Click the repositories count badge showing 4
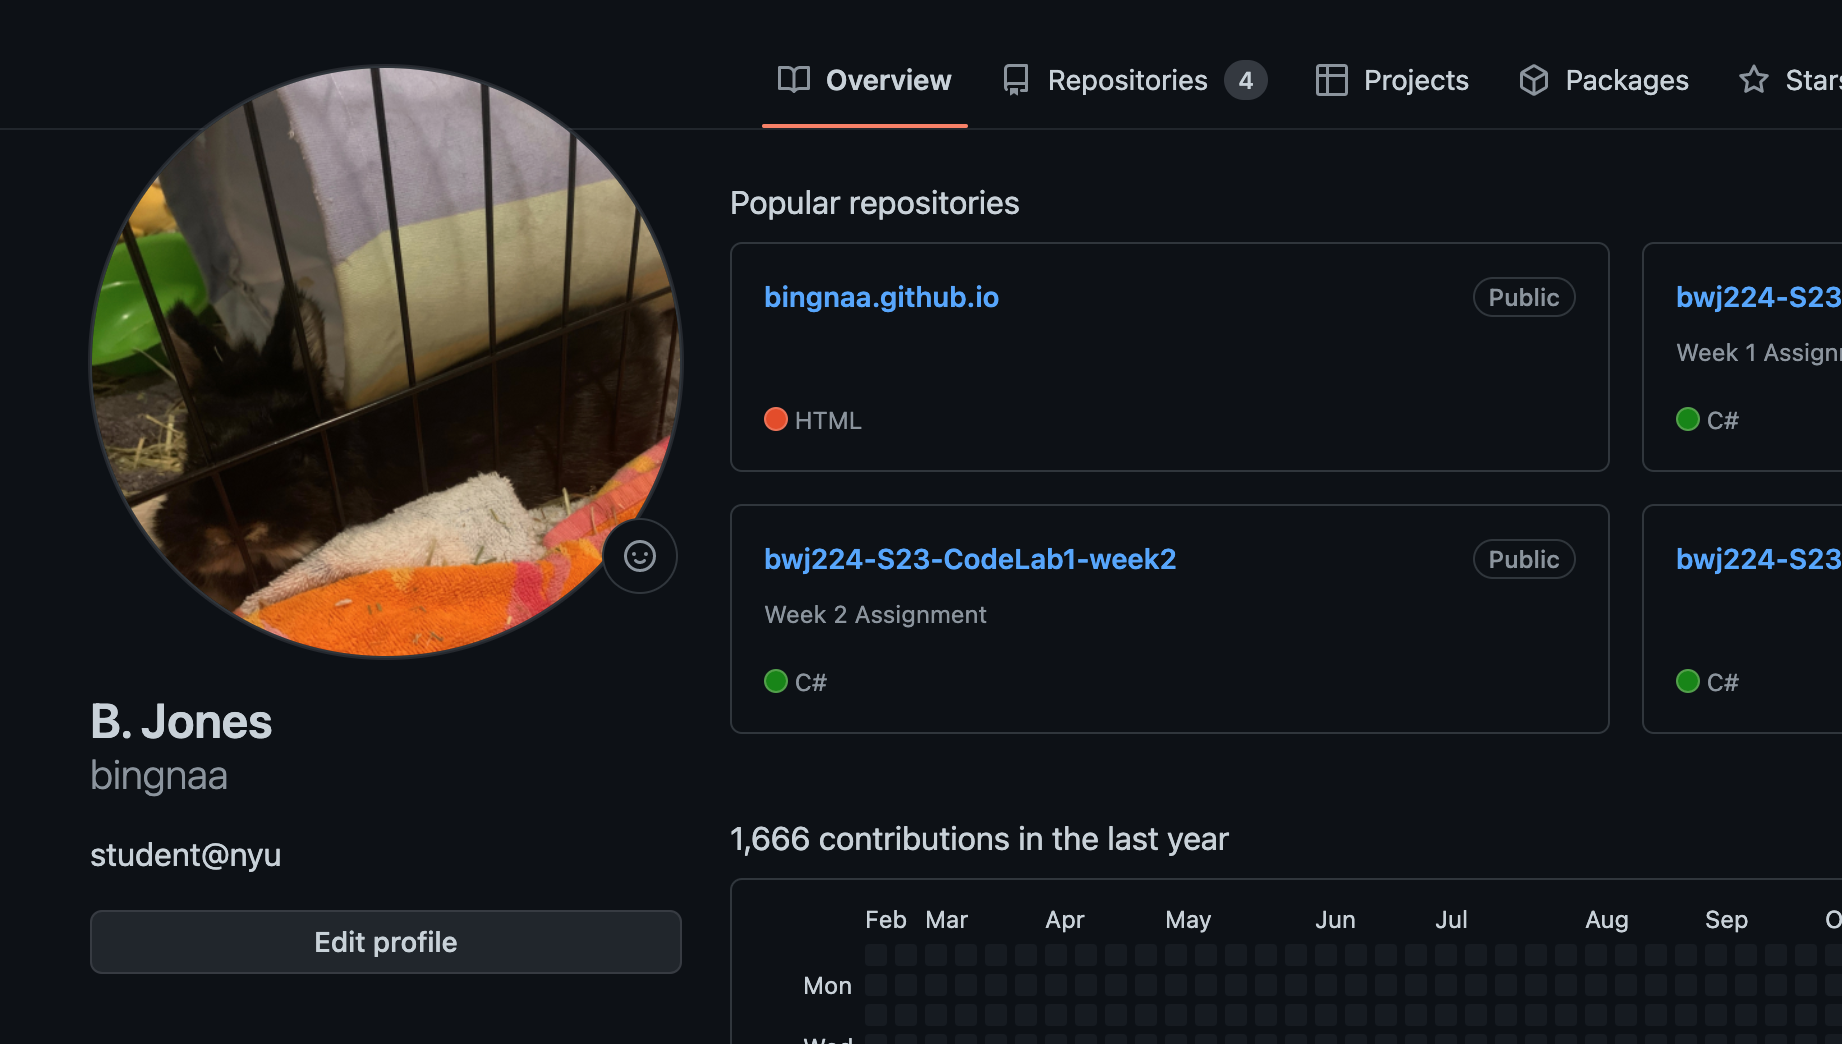 1246,80
